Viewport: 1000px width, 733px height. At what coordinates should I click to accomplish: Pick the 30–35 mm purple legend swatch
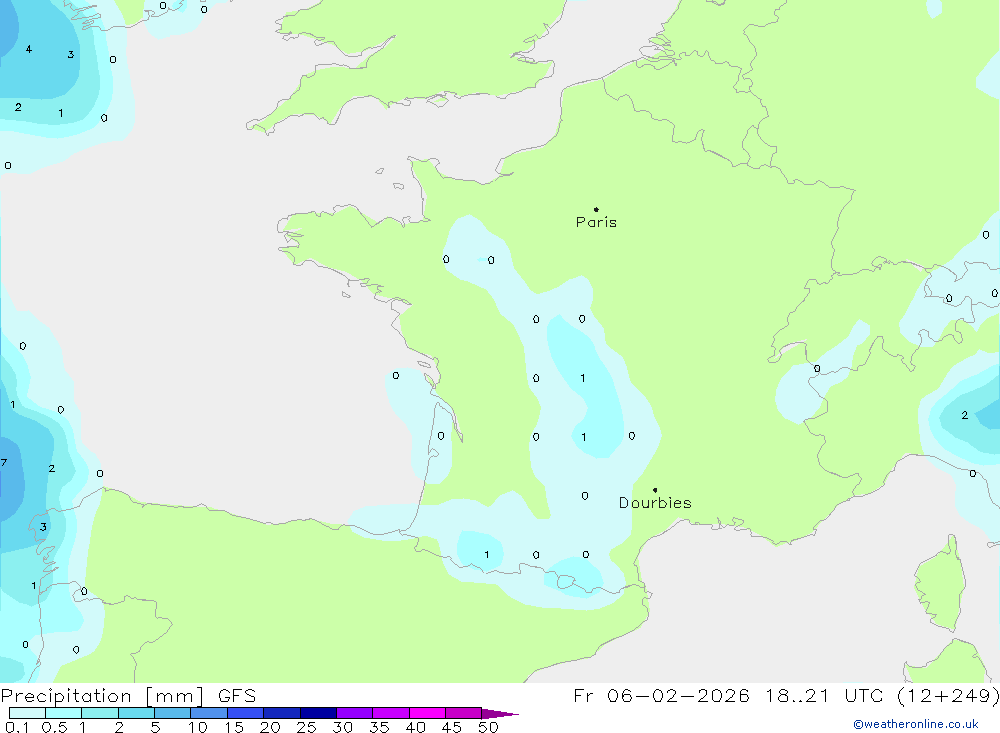[355, 713]
